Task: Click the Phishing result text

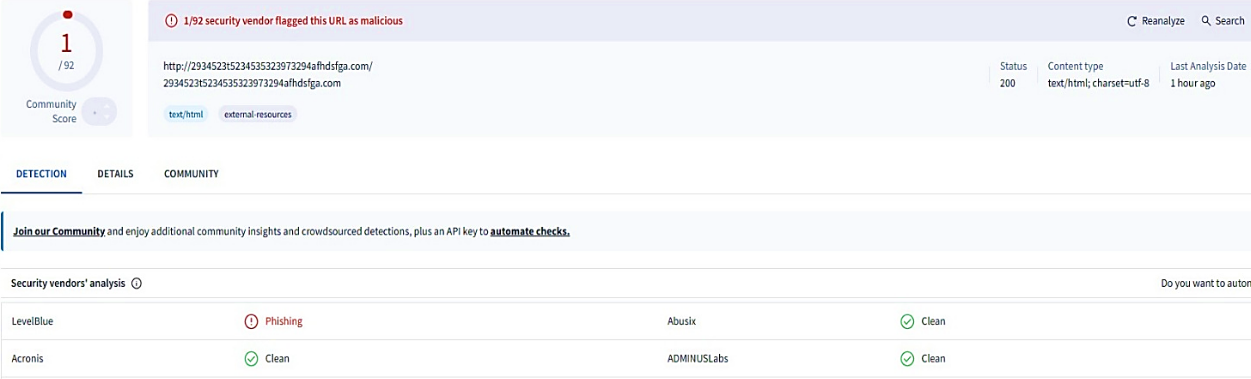Action: [x=284, y=321]
